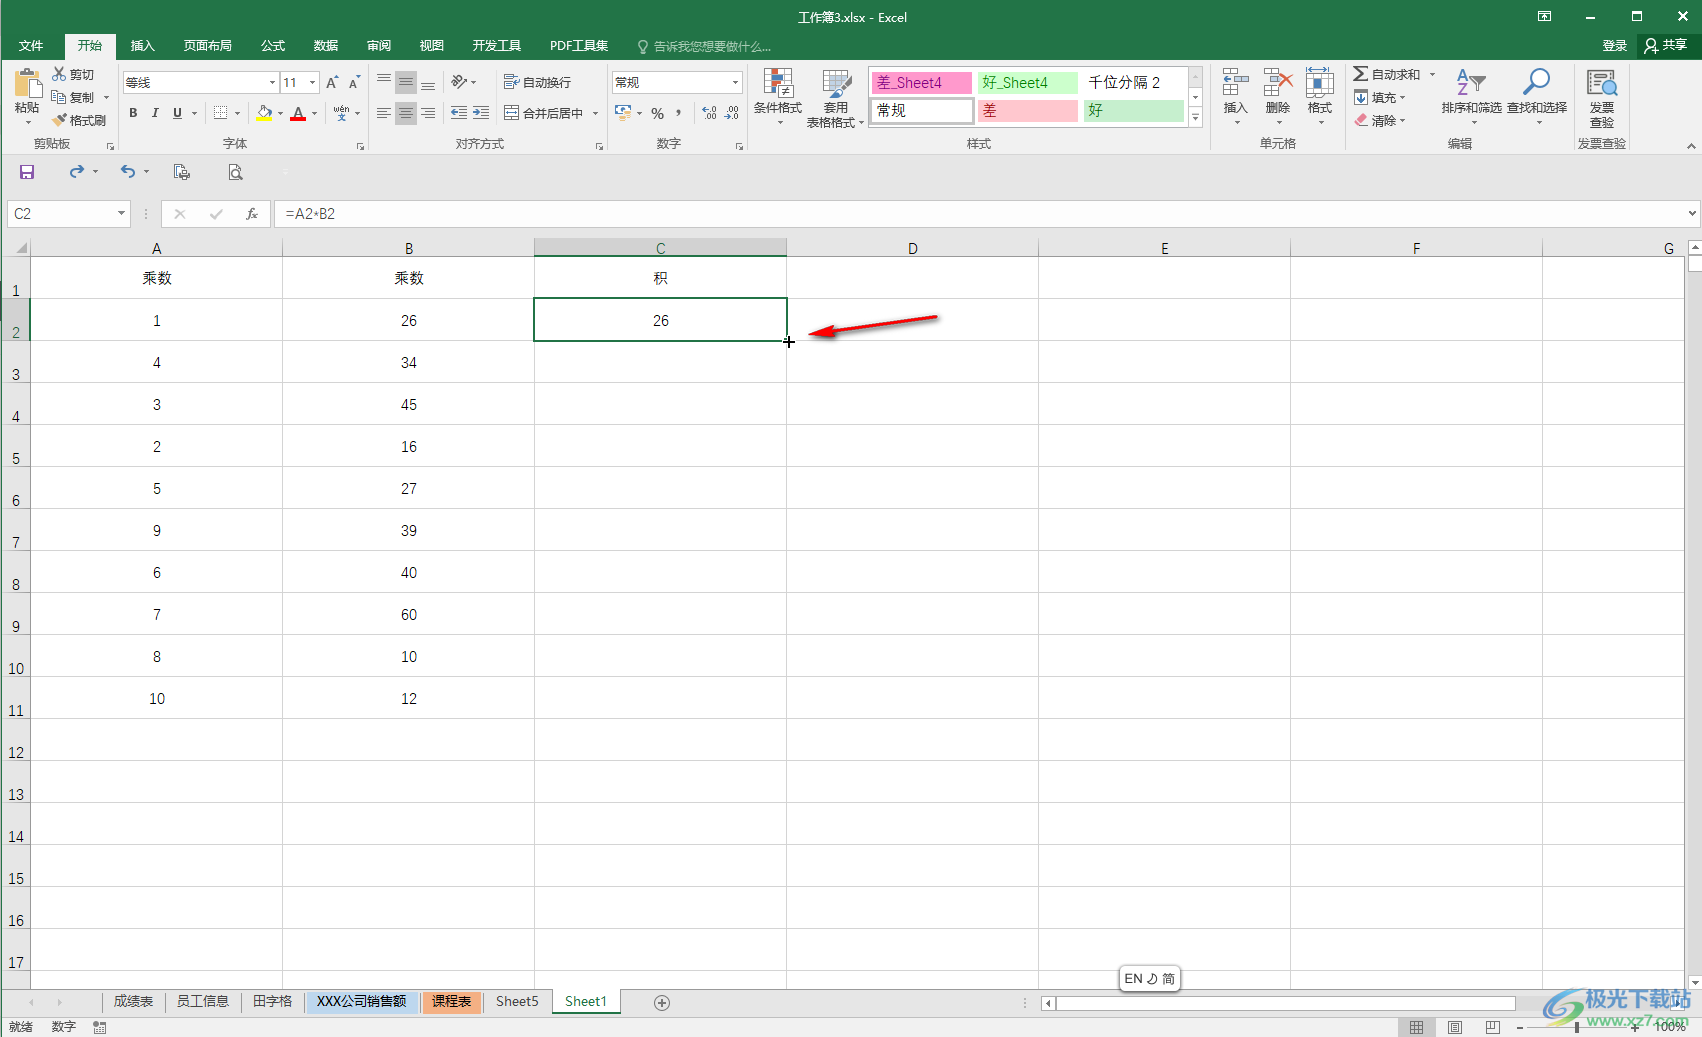1702x1037 pixels.
Task: Open the font name dropdown
Action: [272, 83]
